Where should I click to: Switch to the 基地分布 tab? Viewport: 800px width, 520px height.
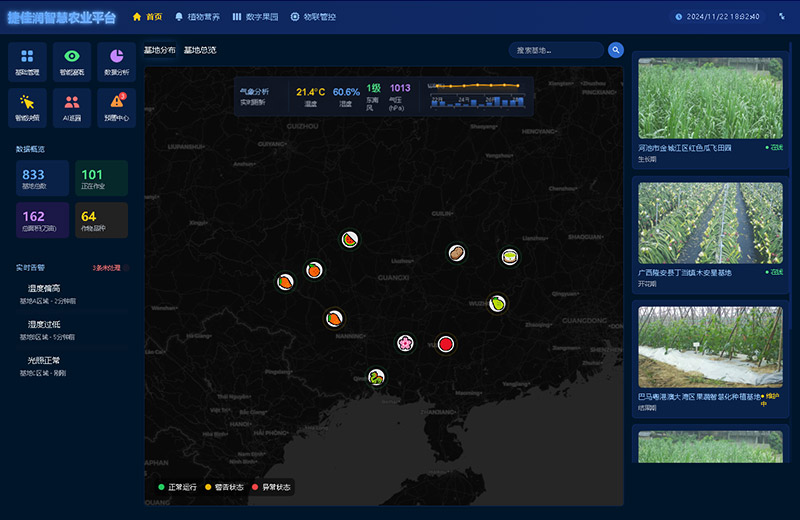pyautogui.click(x=159, y=50)
